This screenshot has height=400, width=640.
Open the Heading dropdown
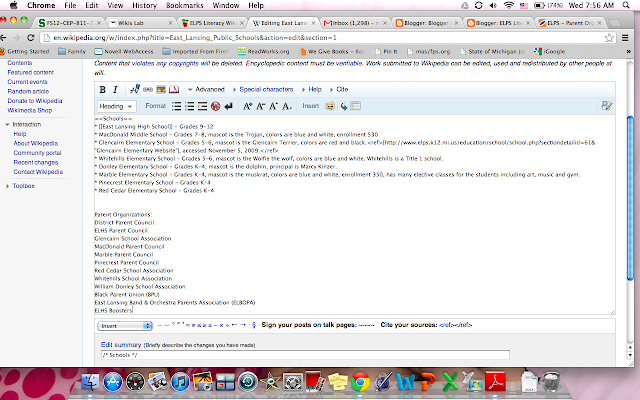pos(116,106)
